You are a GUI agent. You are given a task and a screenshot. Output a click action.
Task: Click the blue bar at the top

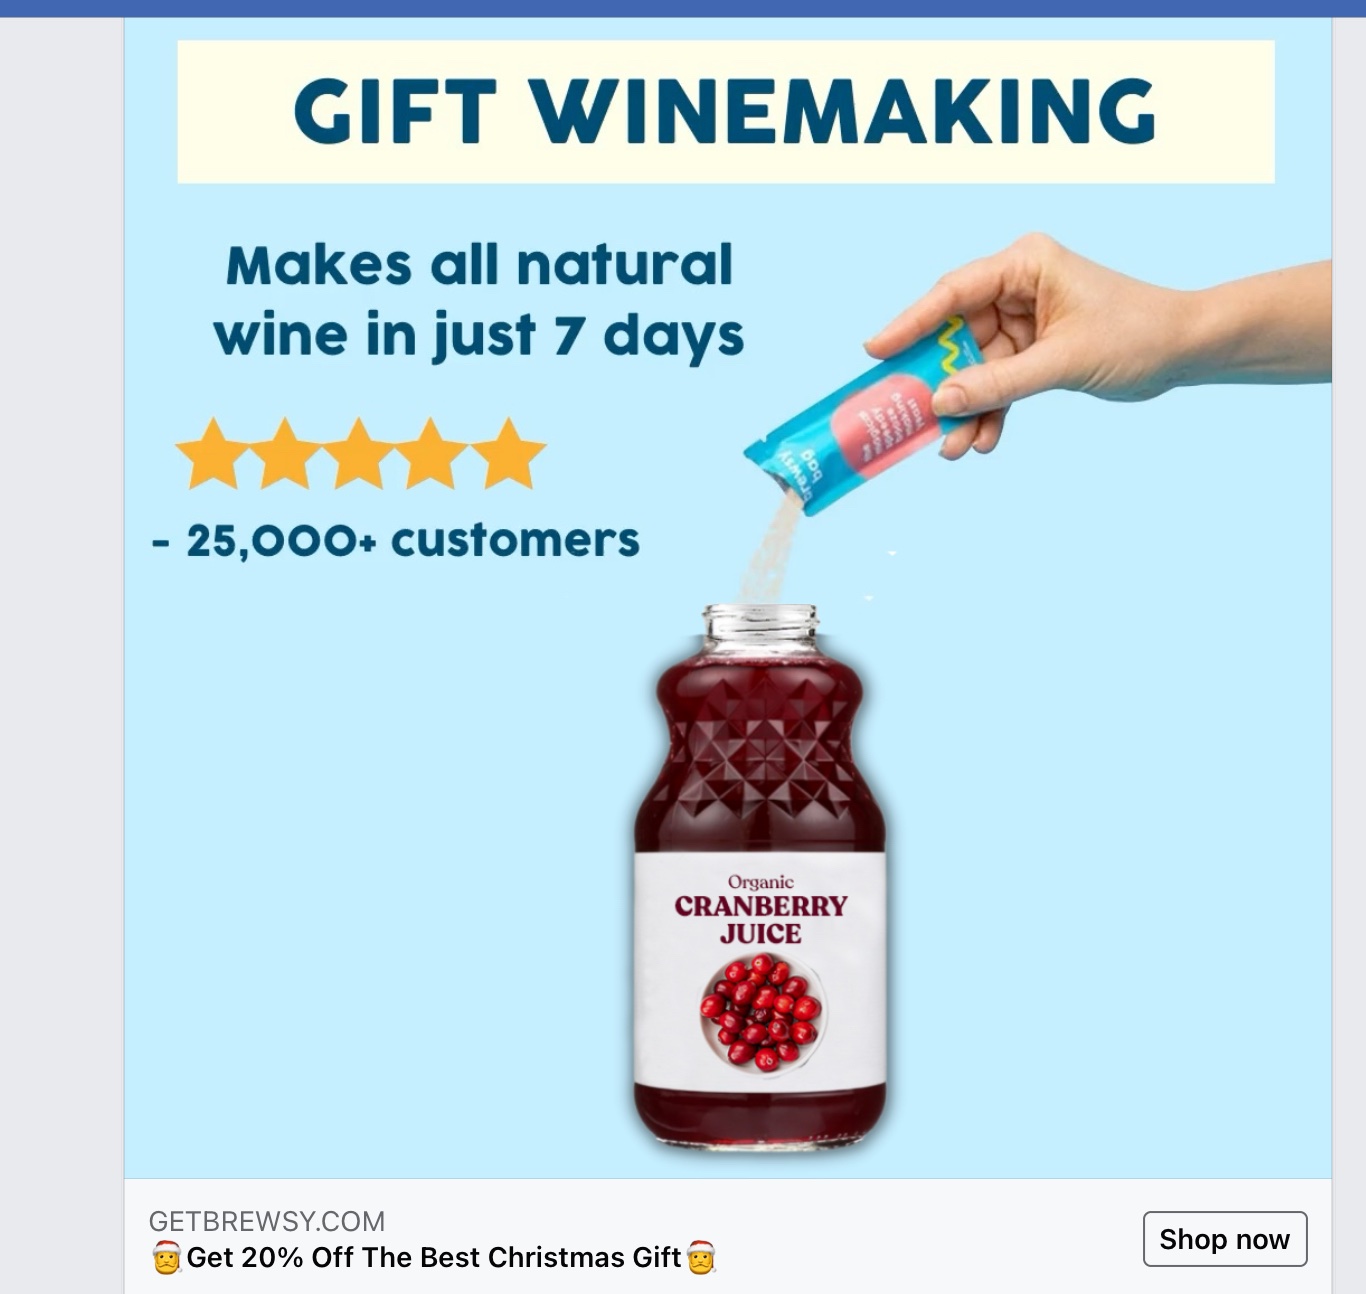[683, 8]
